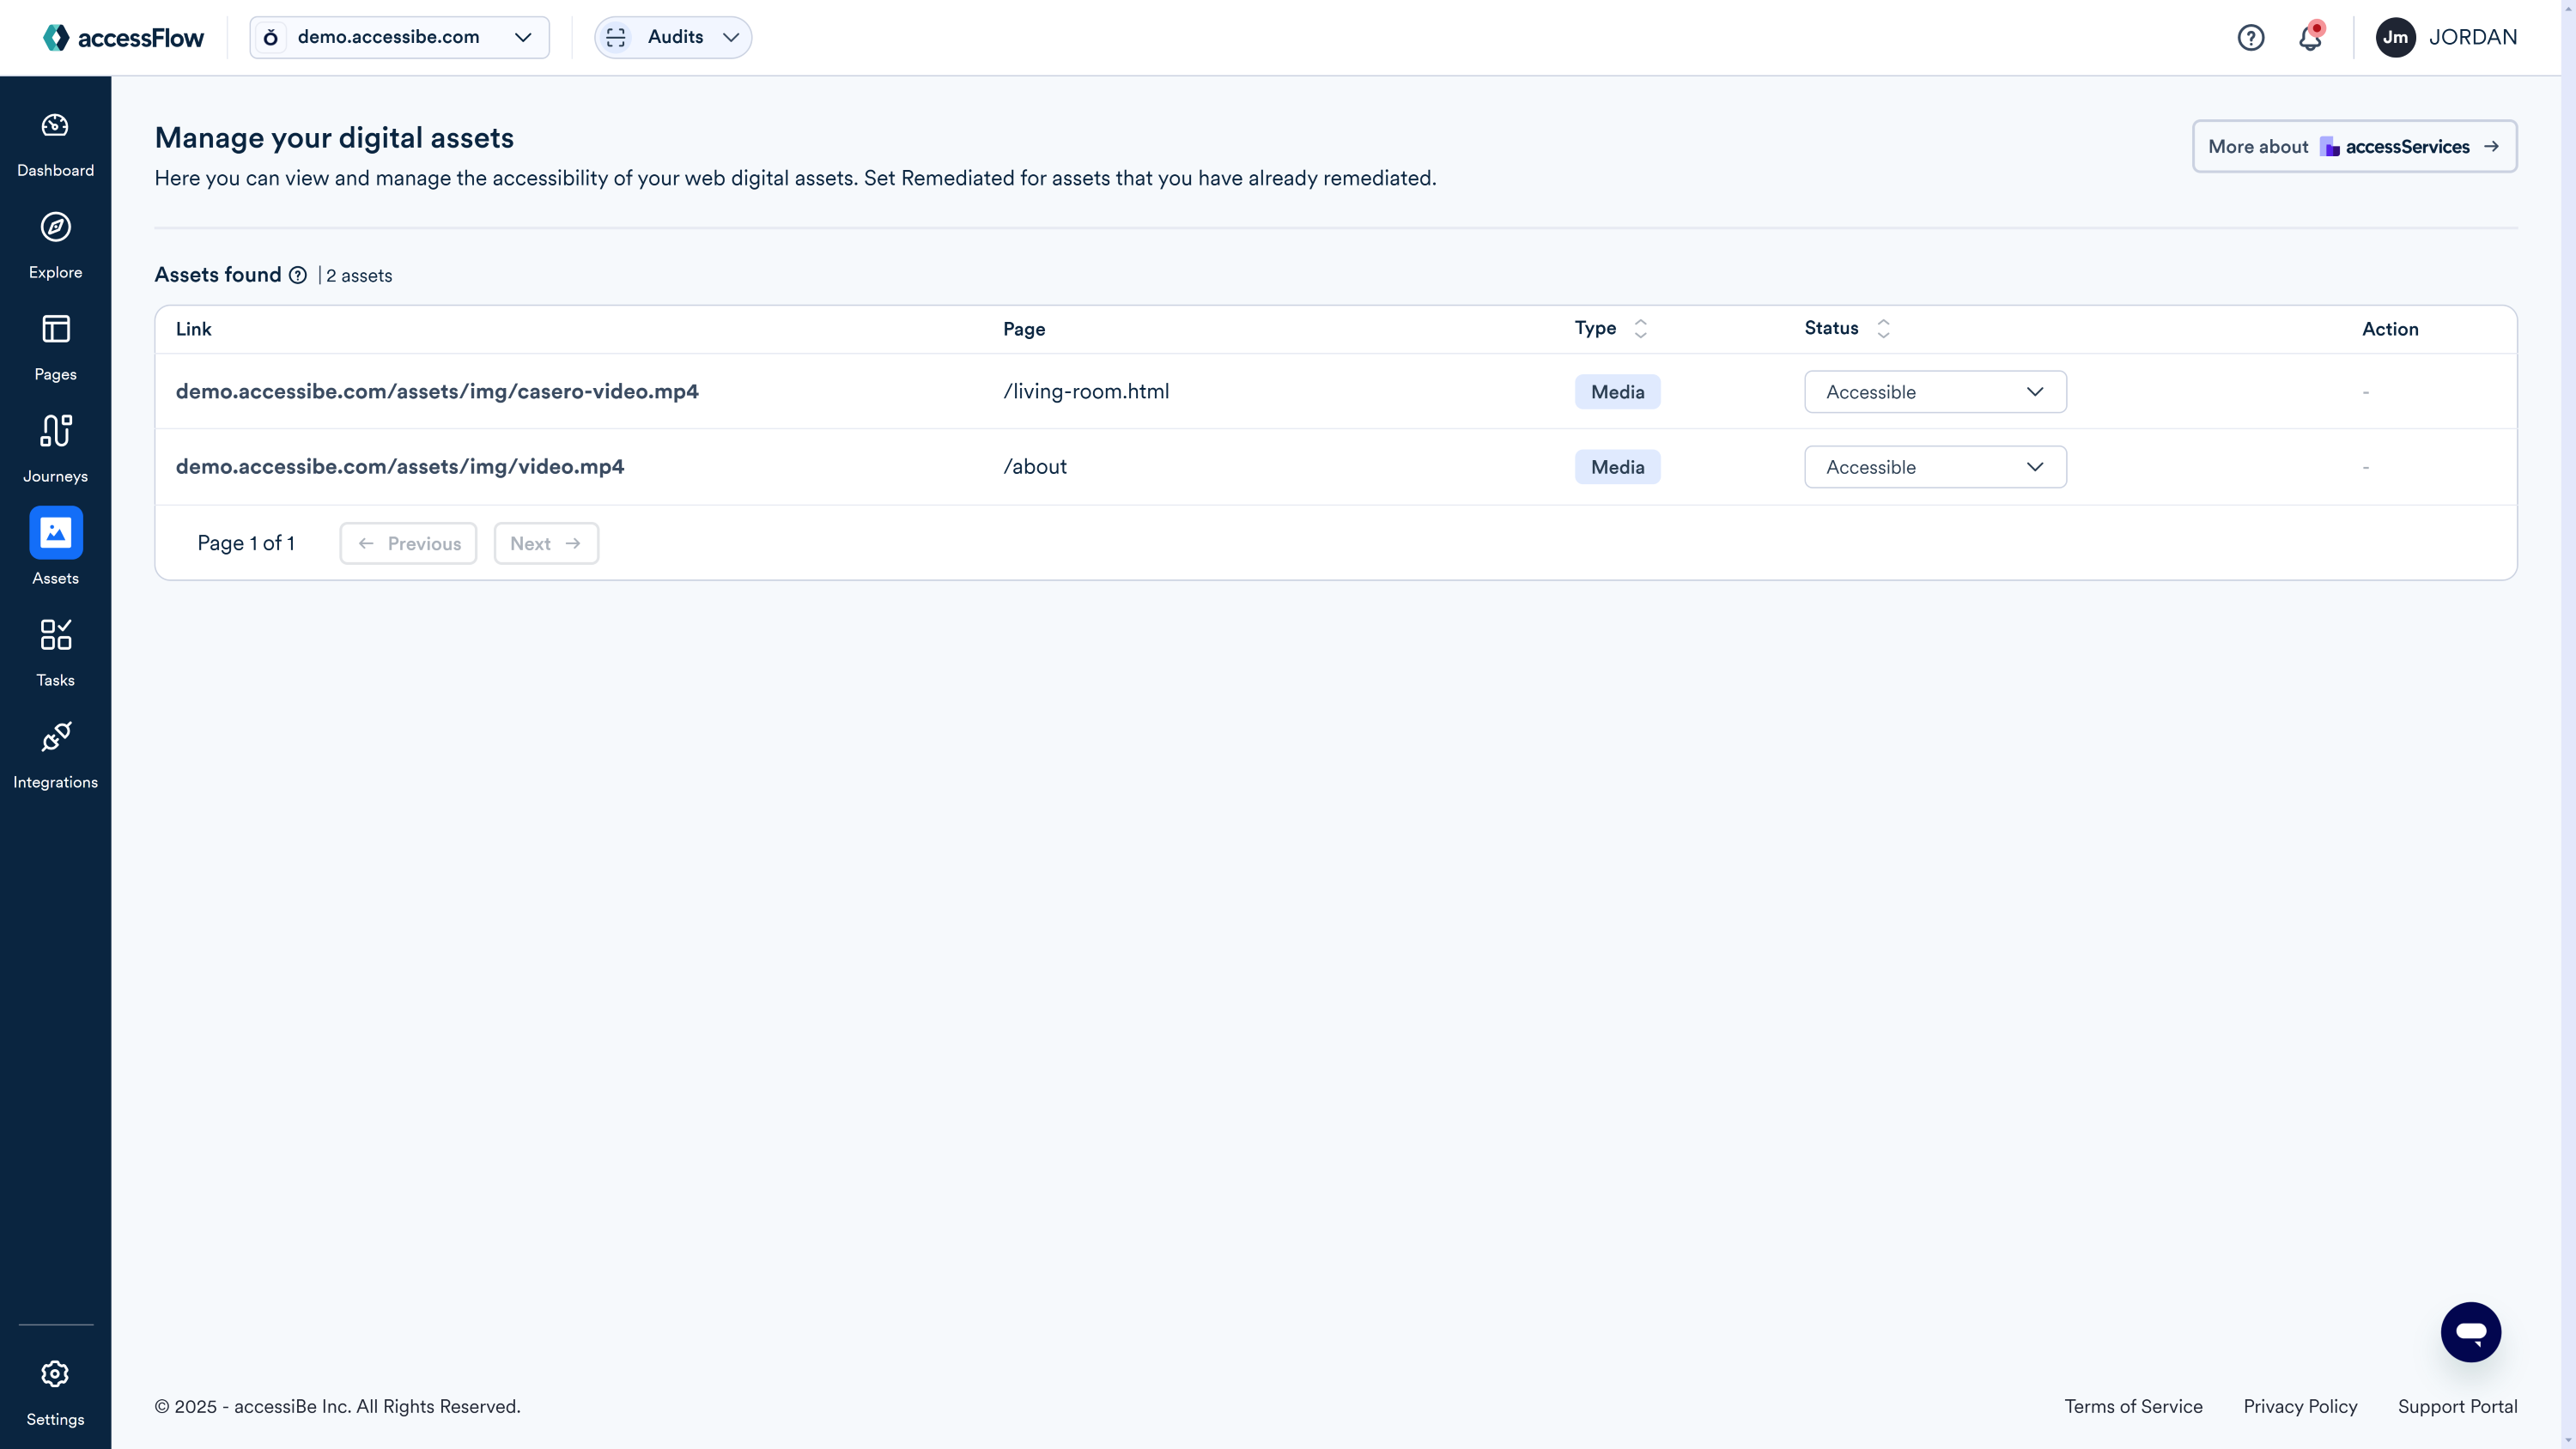Sort the table by Status column
The width and height of the screenshot is (2576, 1449).
click(1883, 328)
